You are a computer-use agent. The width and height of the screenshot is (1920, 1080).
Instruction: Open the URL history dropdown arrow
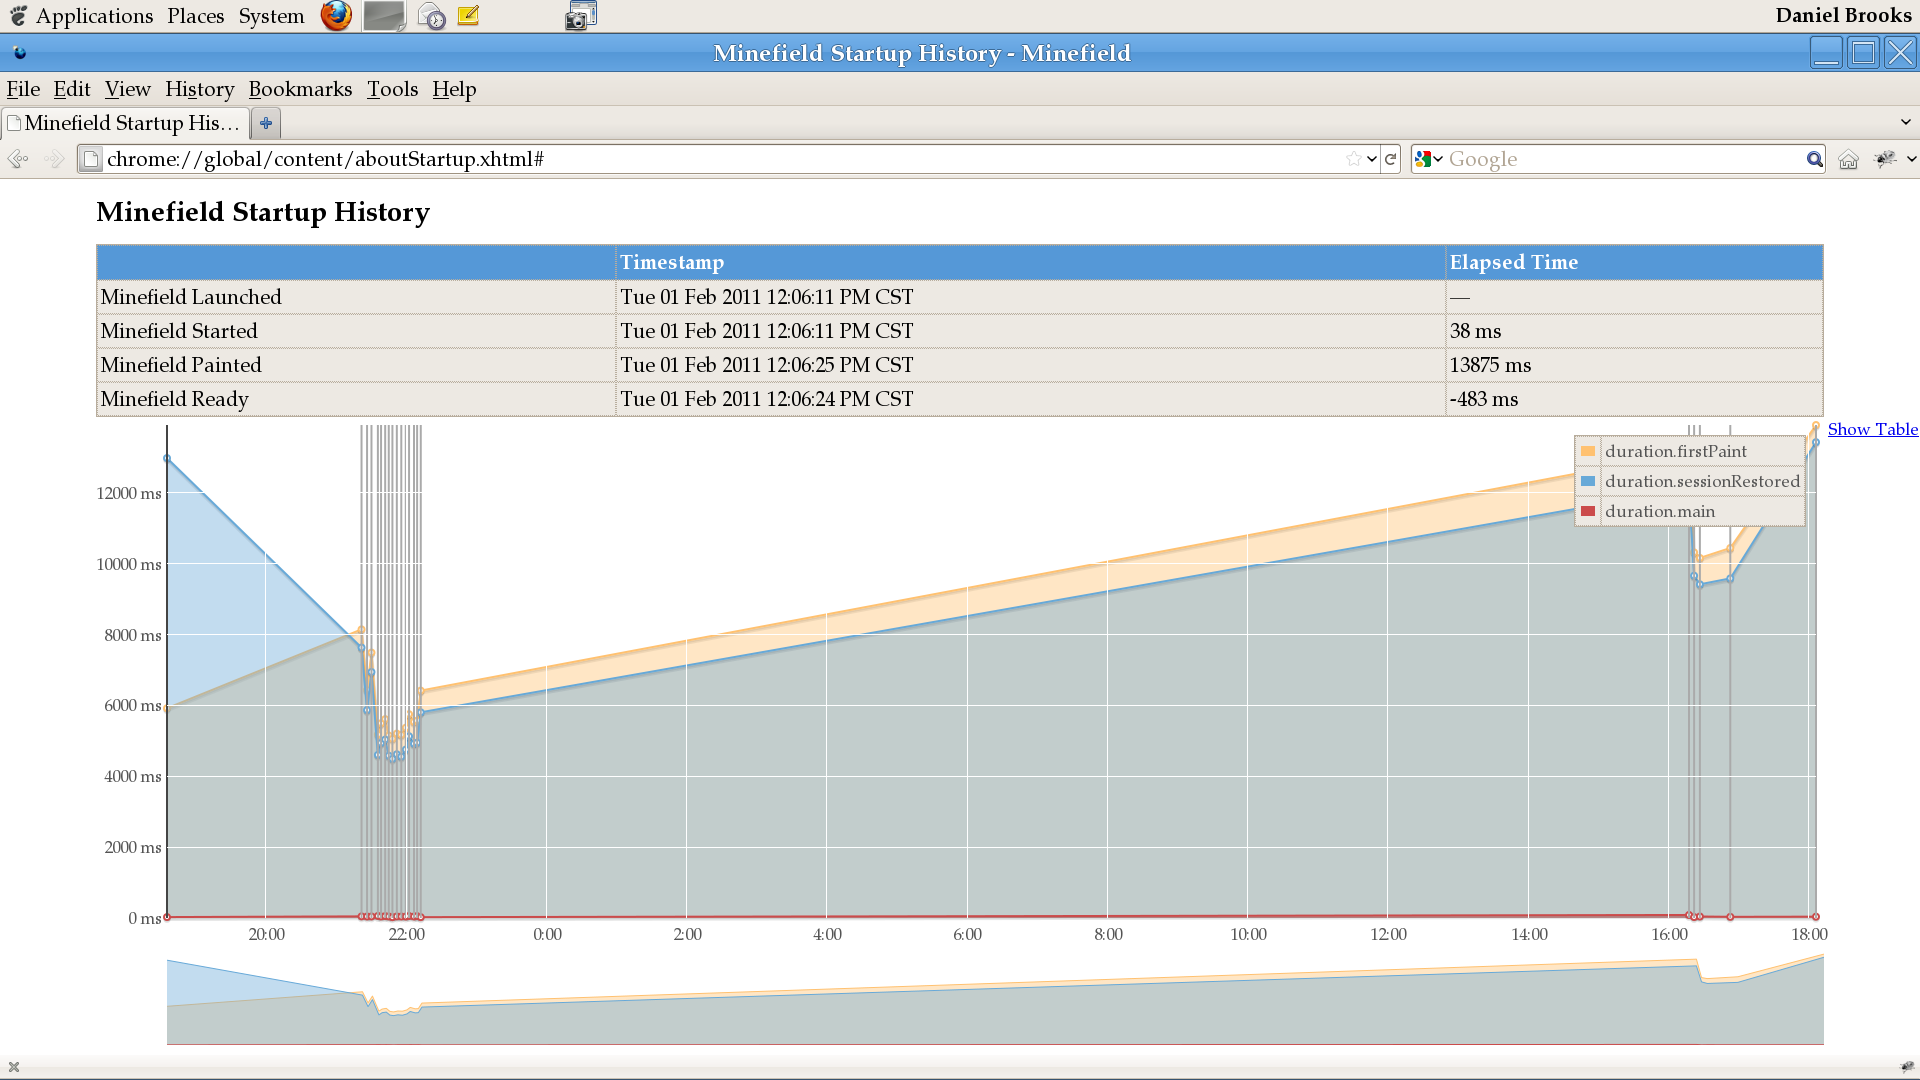pyautogui.click(x=1372, y=159)
